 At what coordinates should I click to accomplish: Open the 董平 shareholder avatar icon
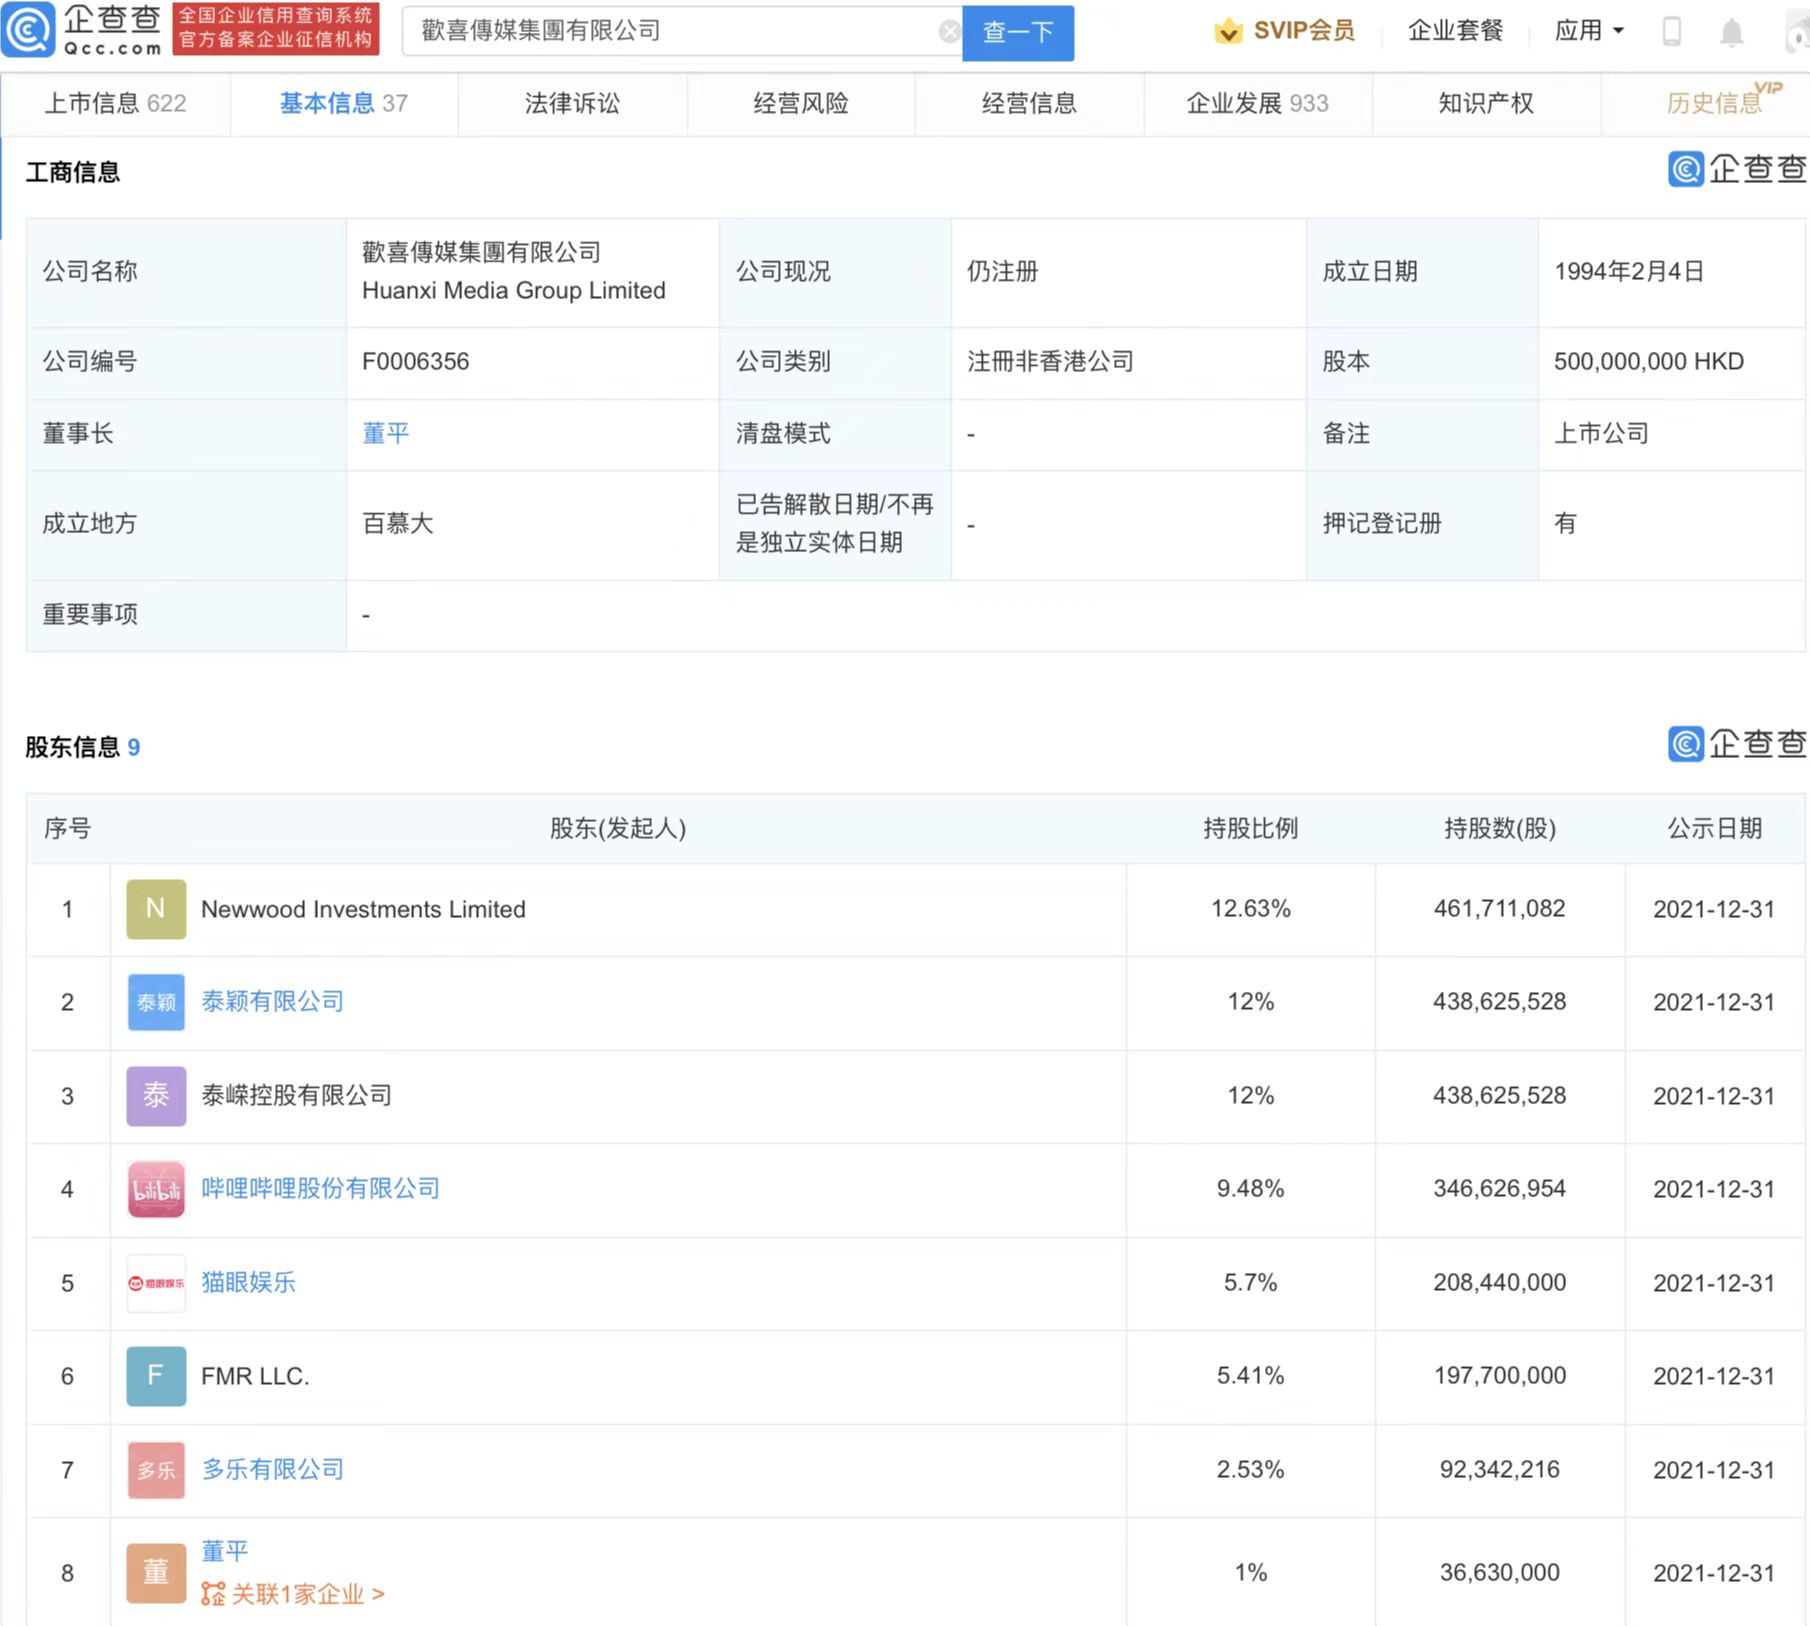pos(156,1573)
